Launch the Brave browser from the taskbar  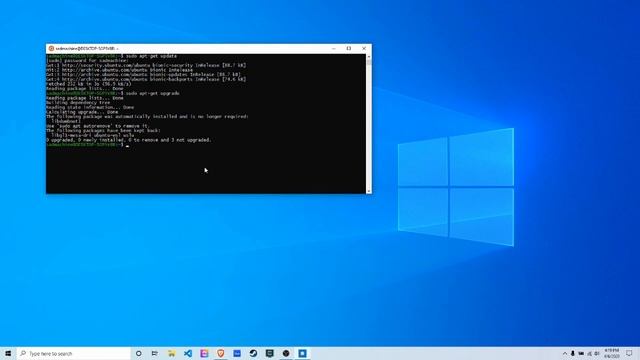tap(220, 353)
